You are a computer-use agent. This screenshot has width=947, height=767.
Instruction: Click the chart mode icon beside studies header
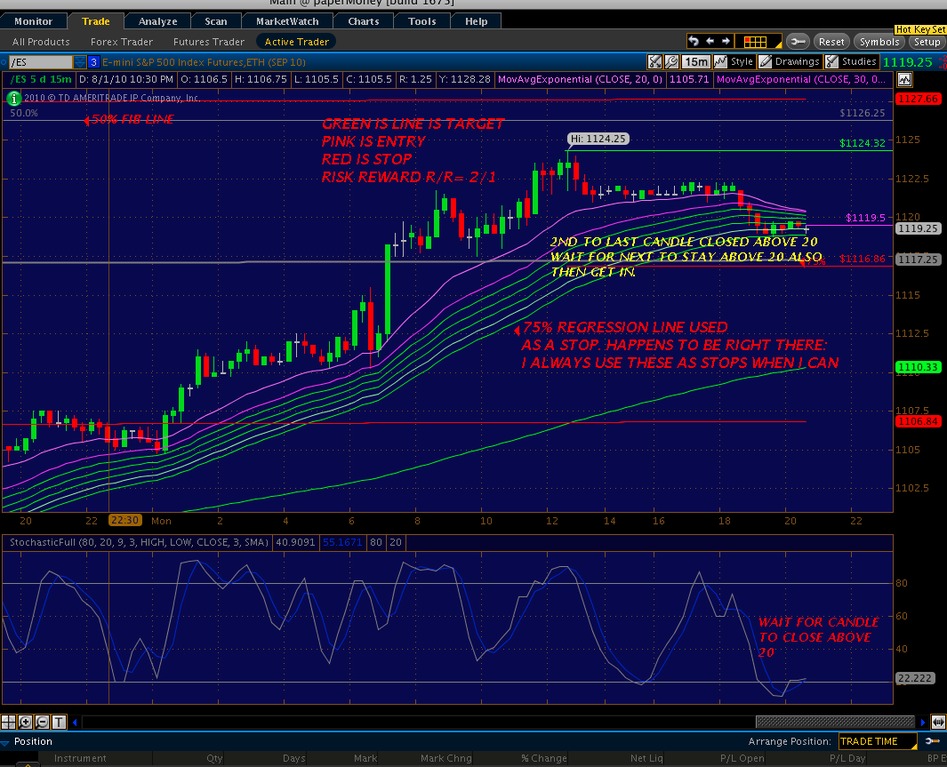coord(904,80)
